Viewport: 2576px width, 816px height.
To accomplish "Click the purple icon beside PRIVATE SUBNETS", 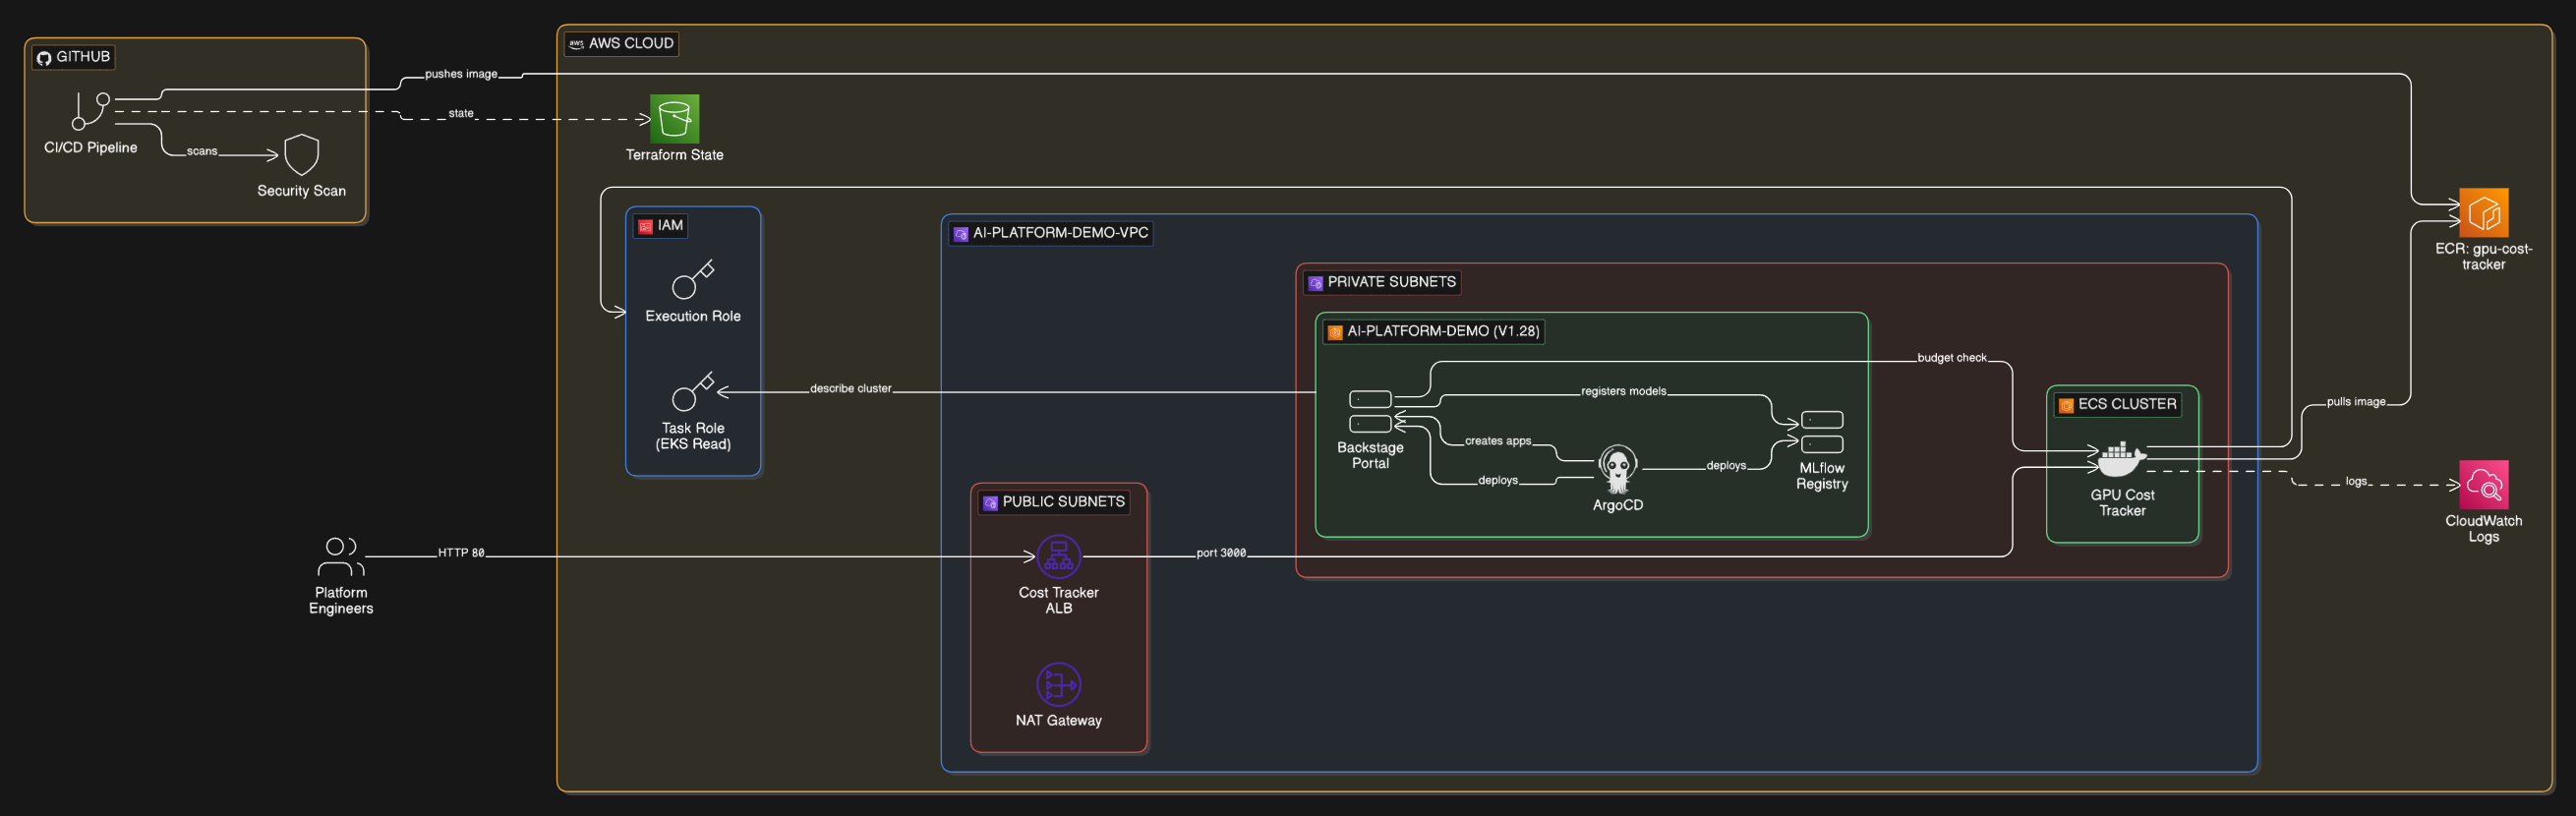I will pyautogui.click(x=1315, y=283).
